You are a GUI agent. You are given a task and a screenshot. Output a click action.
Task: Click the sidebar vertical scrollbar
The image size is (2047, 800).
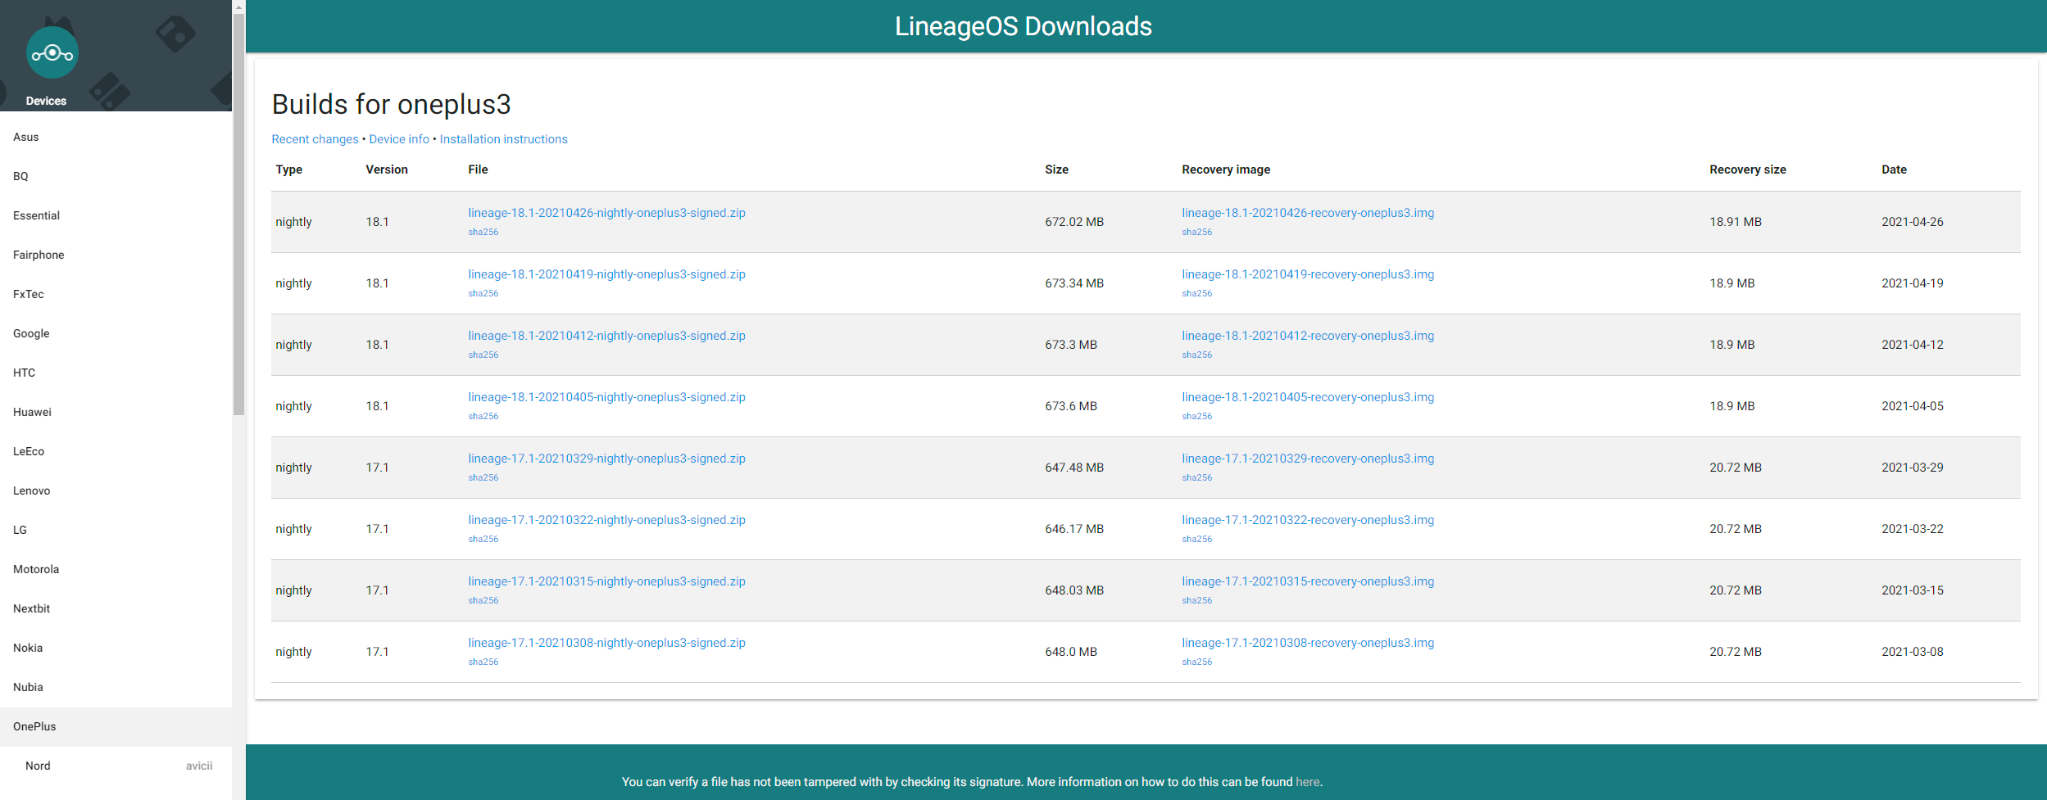point(238,215)
